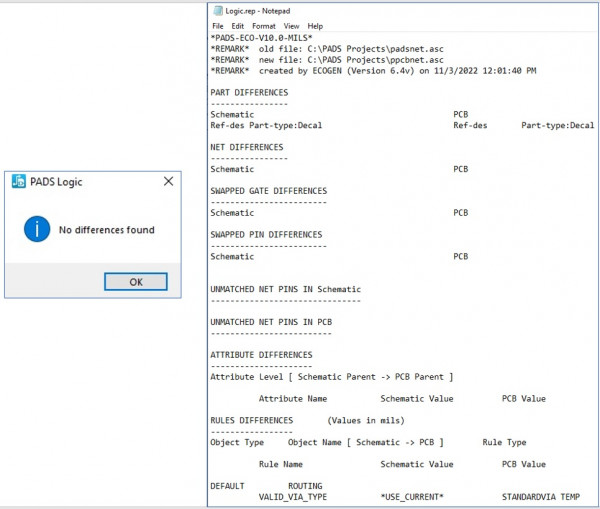Open the Edit menu in Notepad

pyautogui.click(x=238, y=26)
